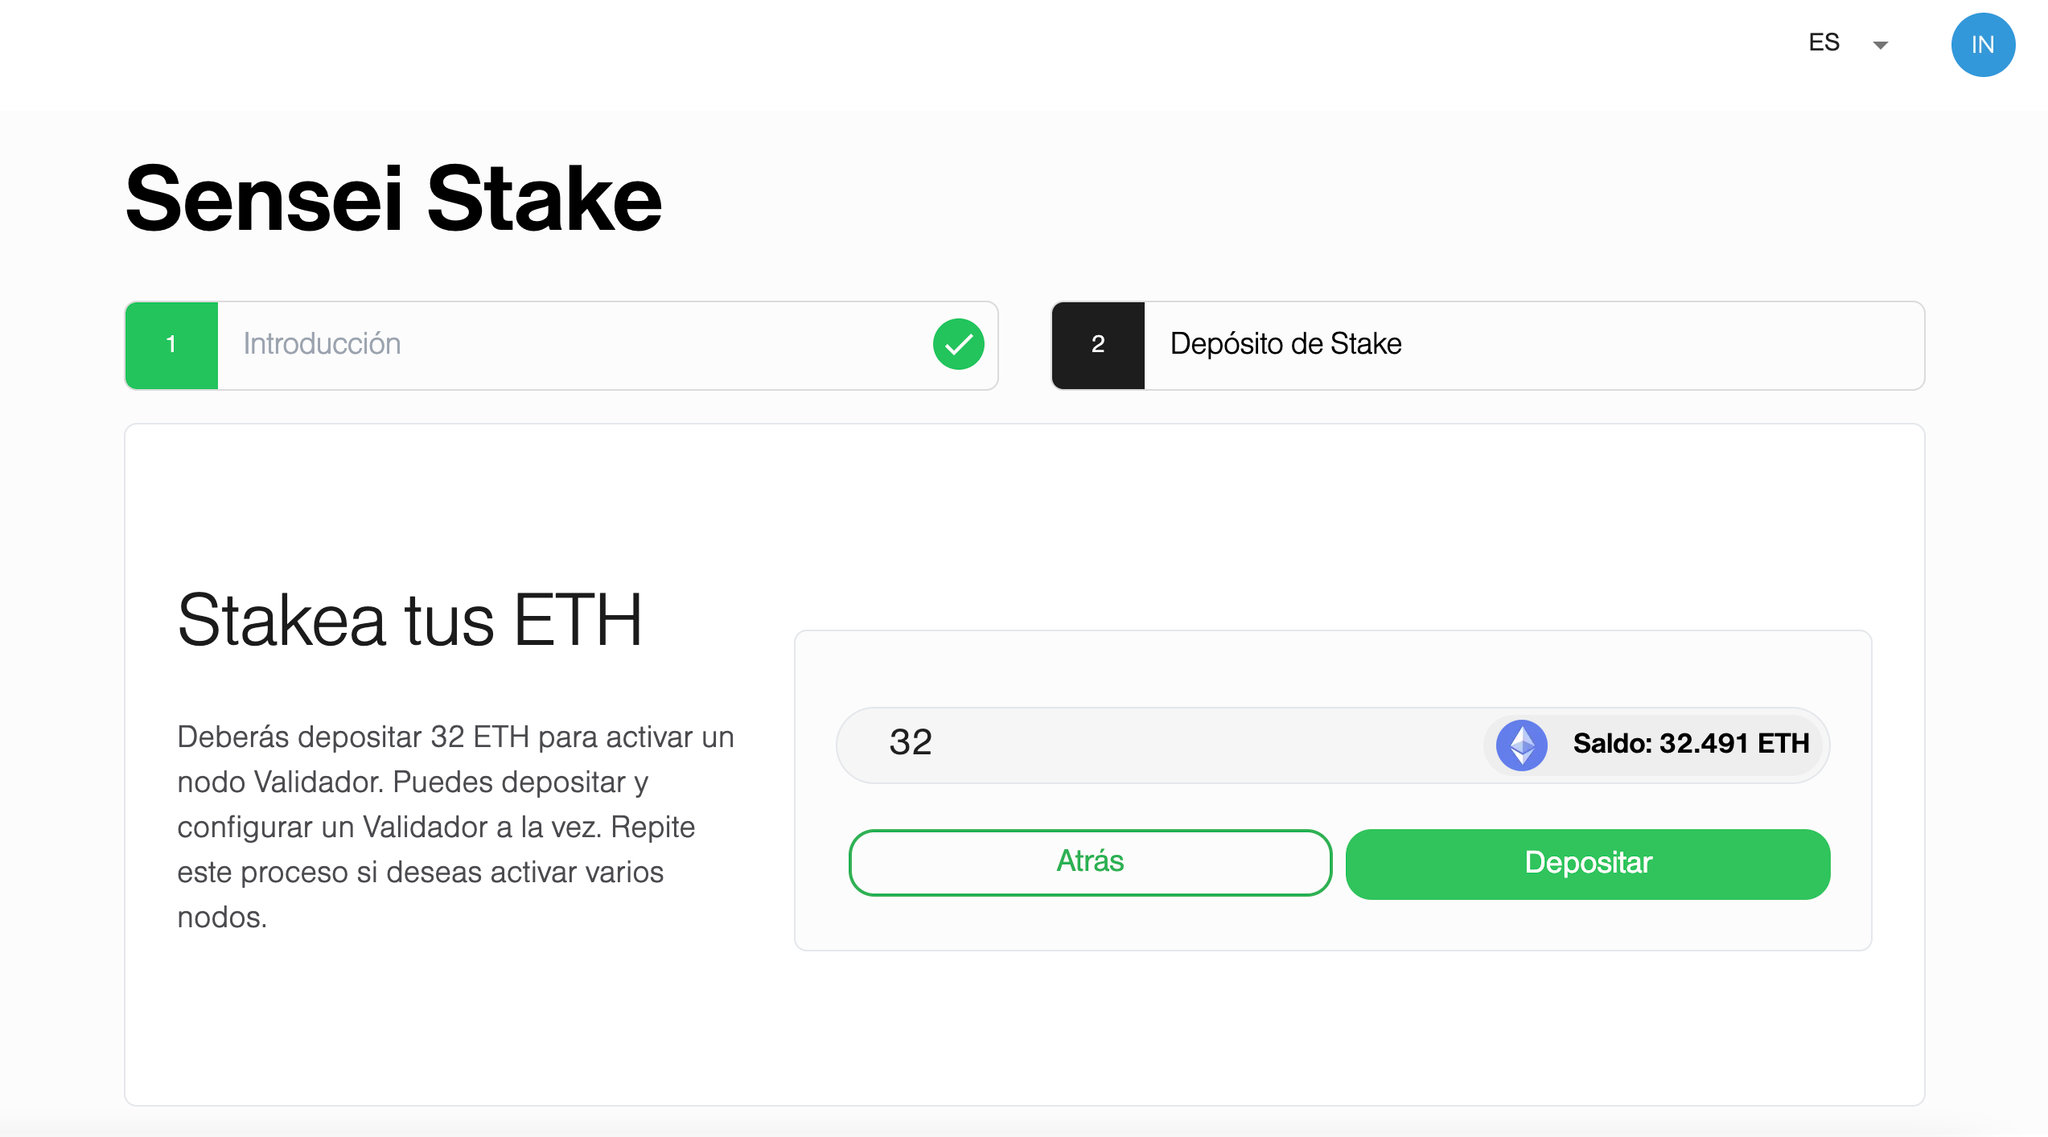2048x1137 pixels.
Task: Click Atrás to go back
Action: [1089, 861]
